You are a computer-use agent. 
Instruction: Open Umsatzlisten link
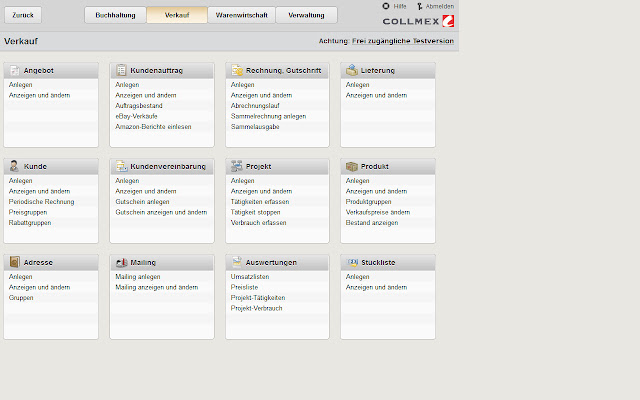(250, 276)
